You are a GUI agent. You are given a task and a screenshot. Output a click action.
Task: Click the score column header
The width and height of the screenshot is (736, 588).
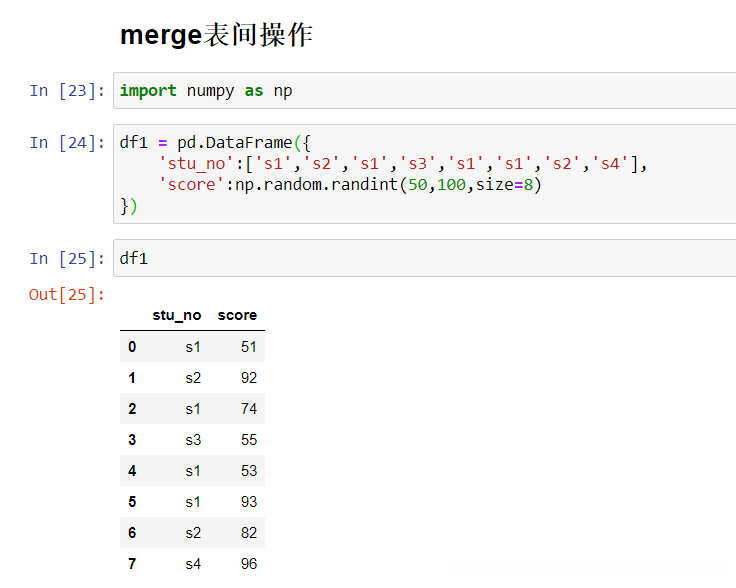pyautogui.click(x=237, y=315)
